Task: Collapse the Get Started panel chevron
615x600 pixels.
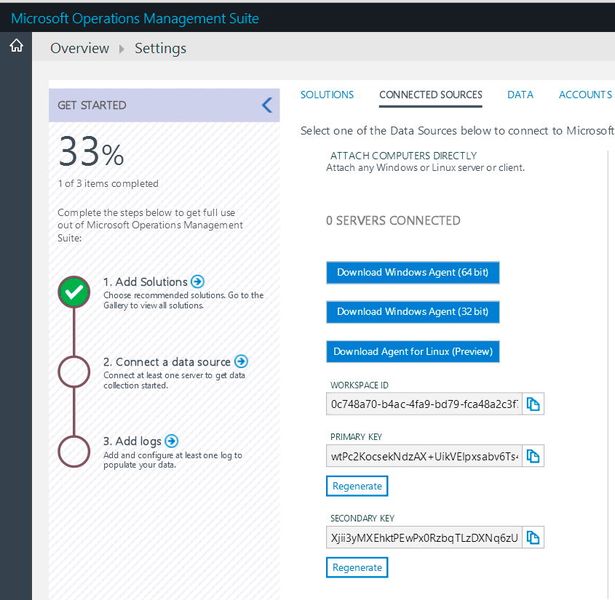Action: click(267, 105)
